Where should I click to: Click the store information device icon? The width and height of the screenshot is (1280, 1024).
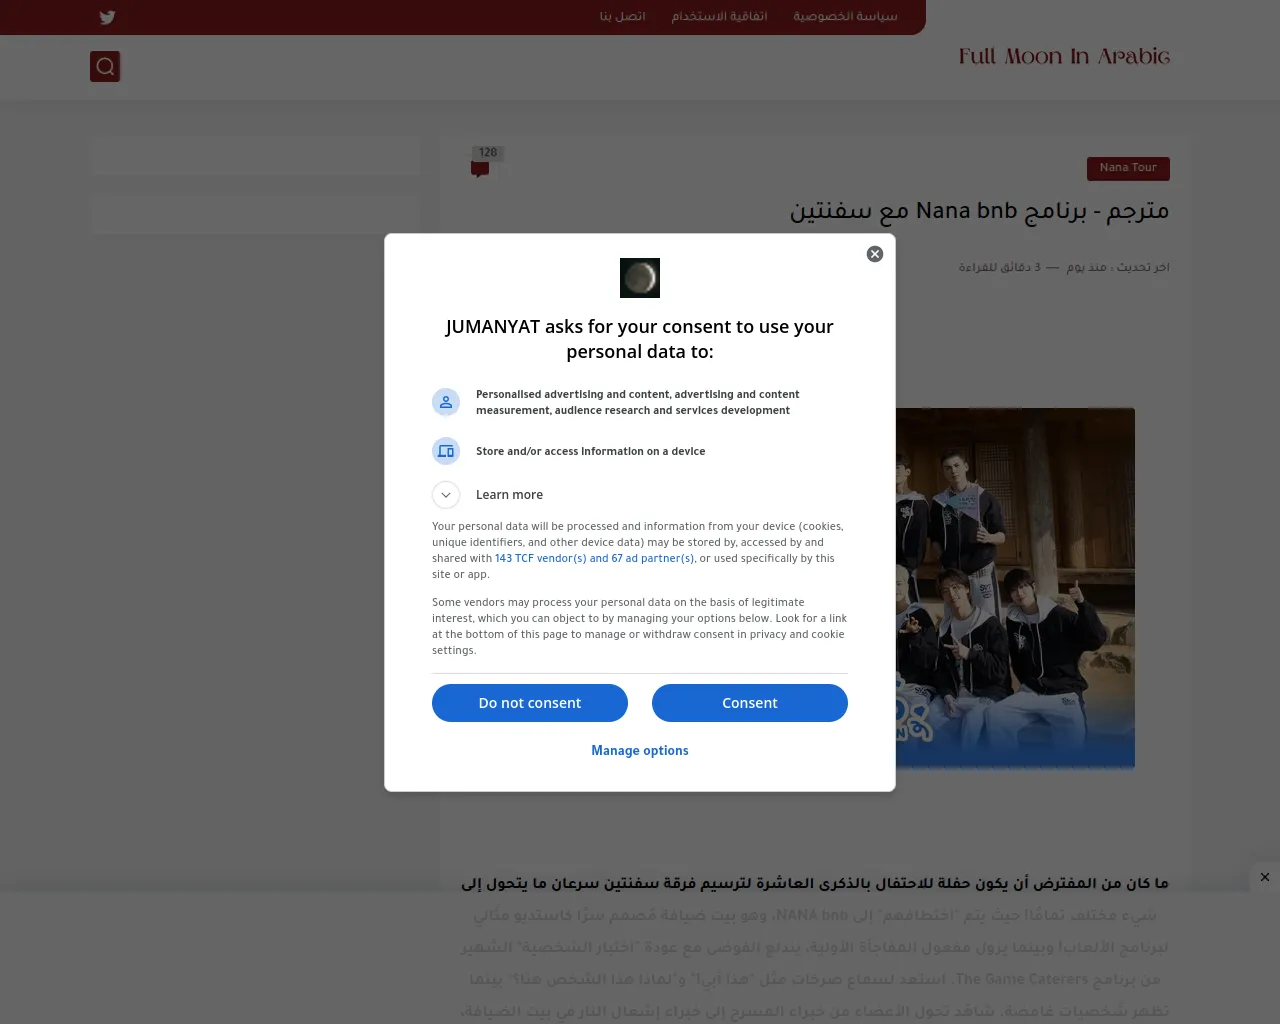[x=446, y=451]
